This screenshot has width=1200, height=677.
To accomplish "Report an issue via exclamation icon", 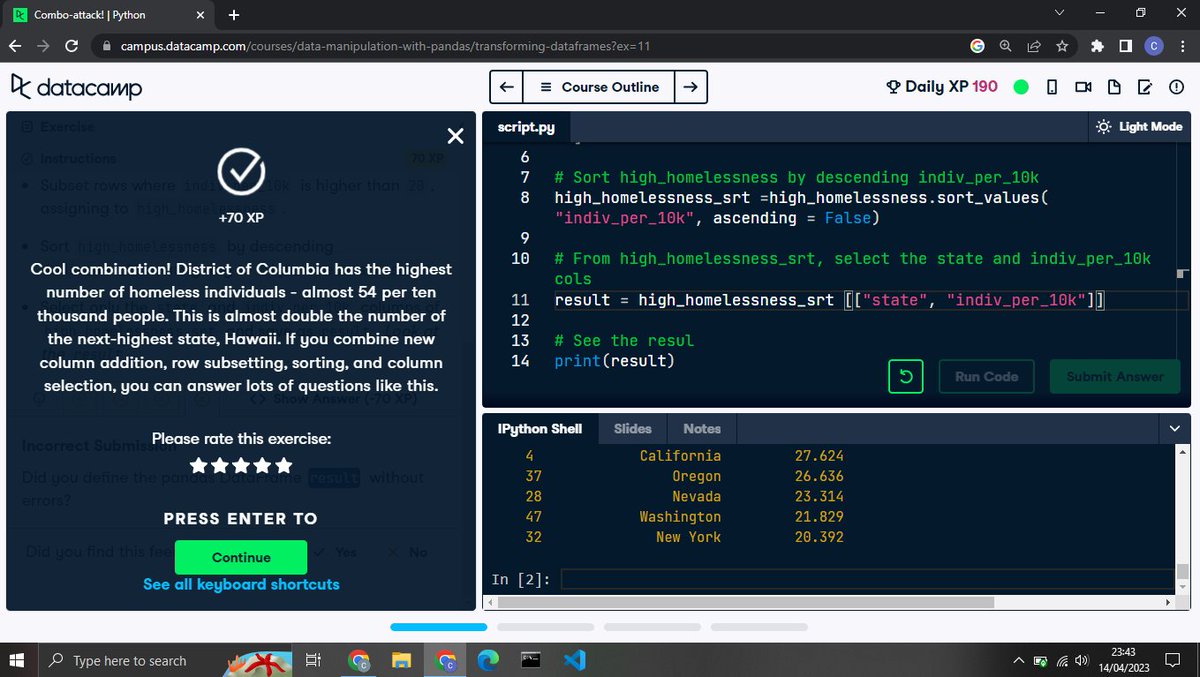I will pos(1175,87).
